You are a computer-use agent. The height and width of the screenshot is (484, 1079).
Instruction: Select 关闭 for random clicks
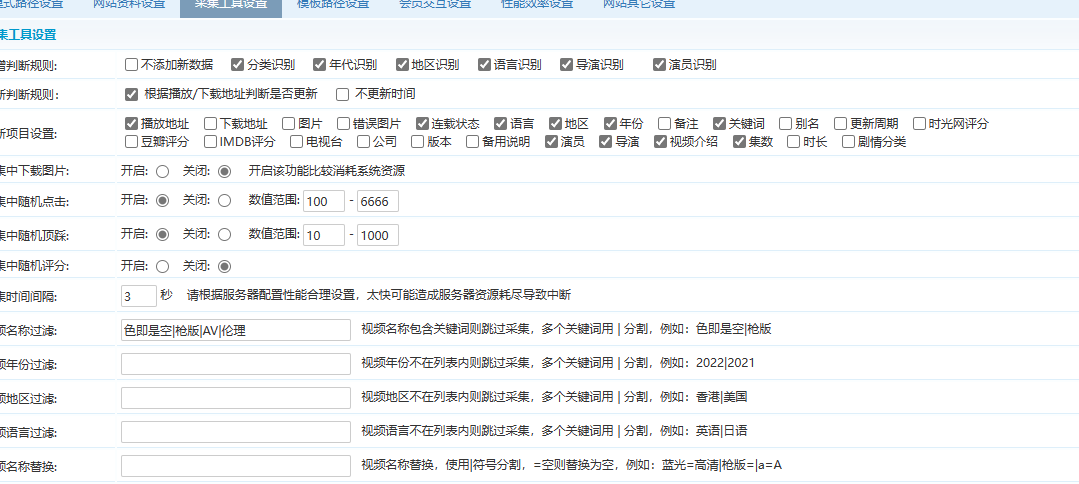pos(224,201)
